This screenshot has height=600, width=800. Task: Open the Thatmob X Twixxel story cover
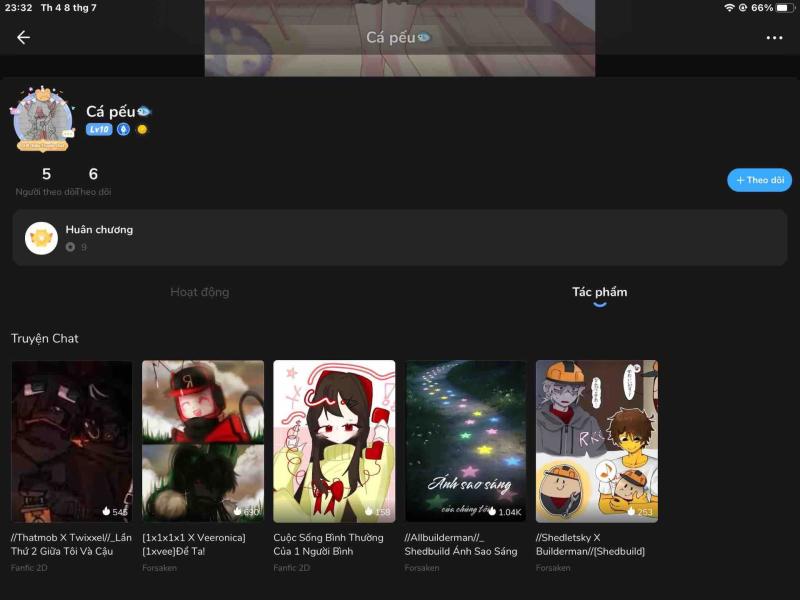pos(72,441)
